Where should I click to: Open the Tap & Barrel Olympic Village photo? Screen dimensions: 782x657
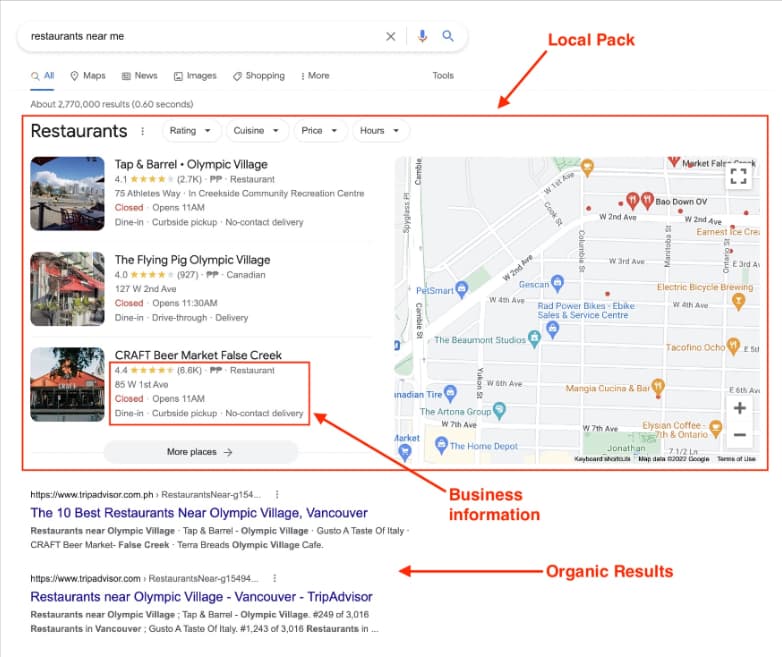(67, 194)
